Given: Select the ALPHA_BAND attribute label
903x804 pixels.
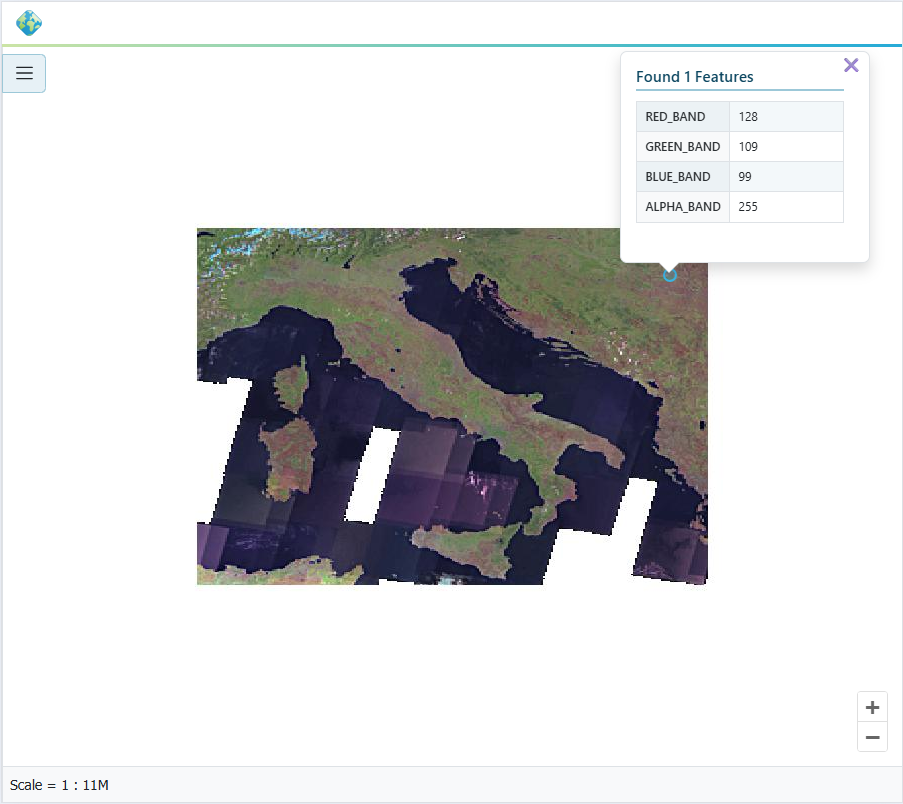Looking at the screenshot, I should pyautogui.click(x=682, y=207).
